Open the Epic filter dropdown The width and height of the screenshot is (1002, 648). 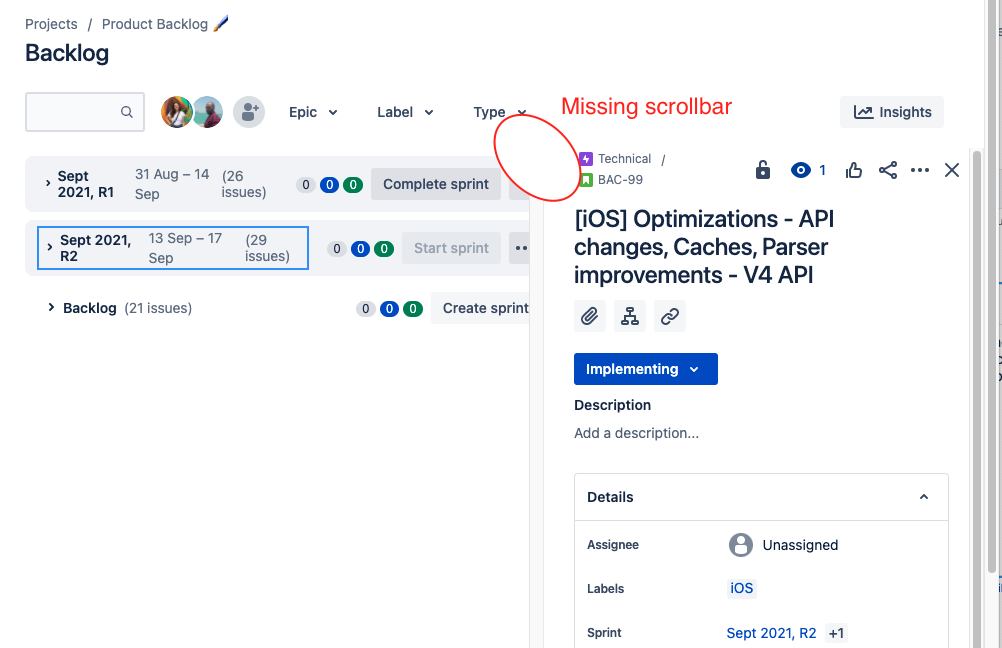[x=312, y=112]
